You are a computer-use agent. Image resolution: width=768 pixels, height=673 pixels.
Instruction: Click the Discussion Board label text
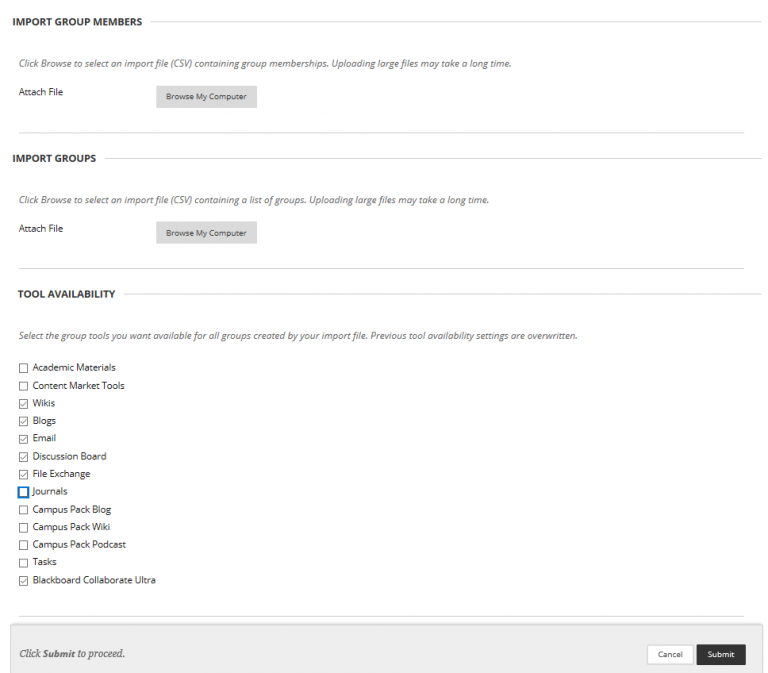click(70, 457)
